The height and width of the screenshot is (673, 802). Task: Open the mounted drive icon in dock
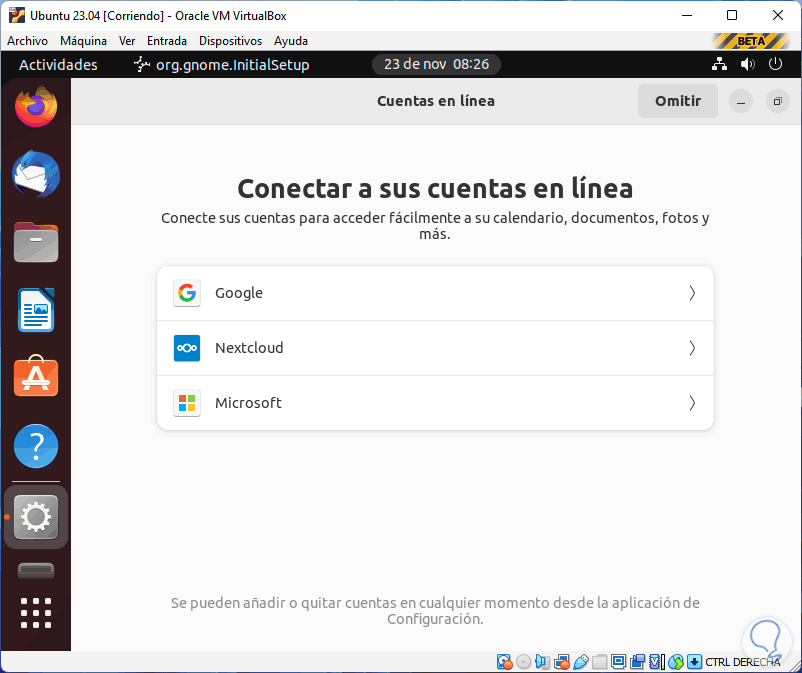(36, 571)
